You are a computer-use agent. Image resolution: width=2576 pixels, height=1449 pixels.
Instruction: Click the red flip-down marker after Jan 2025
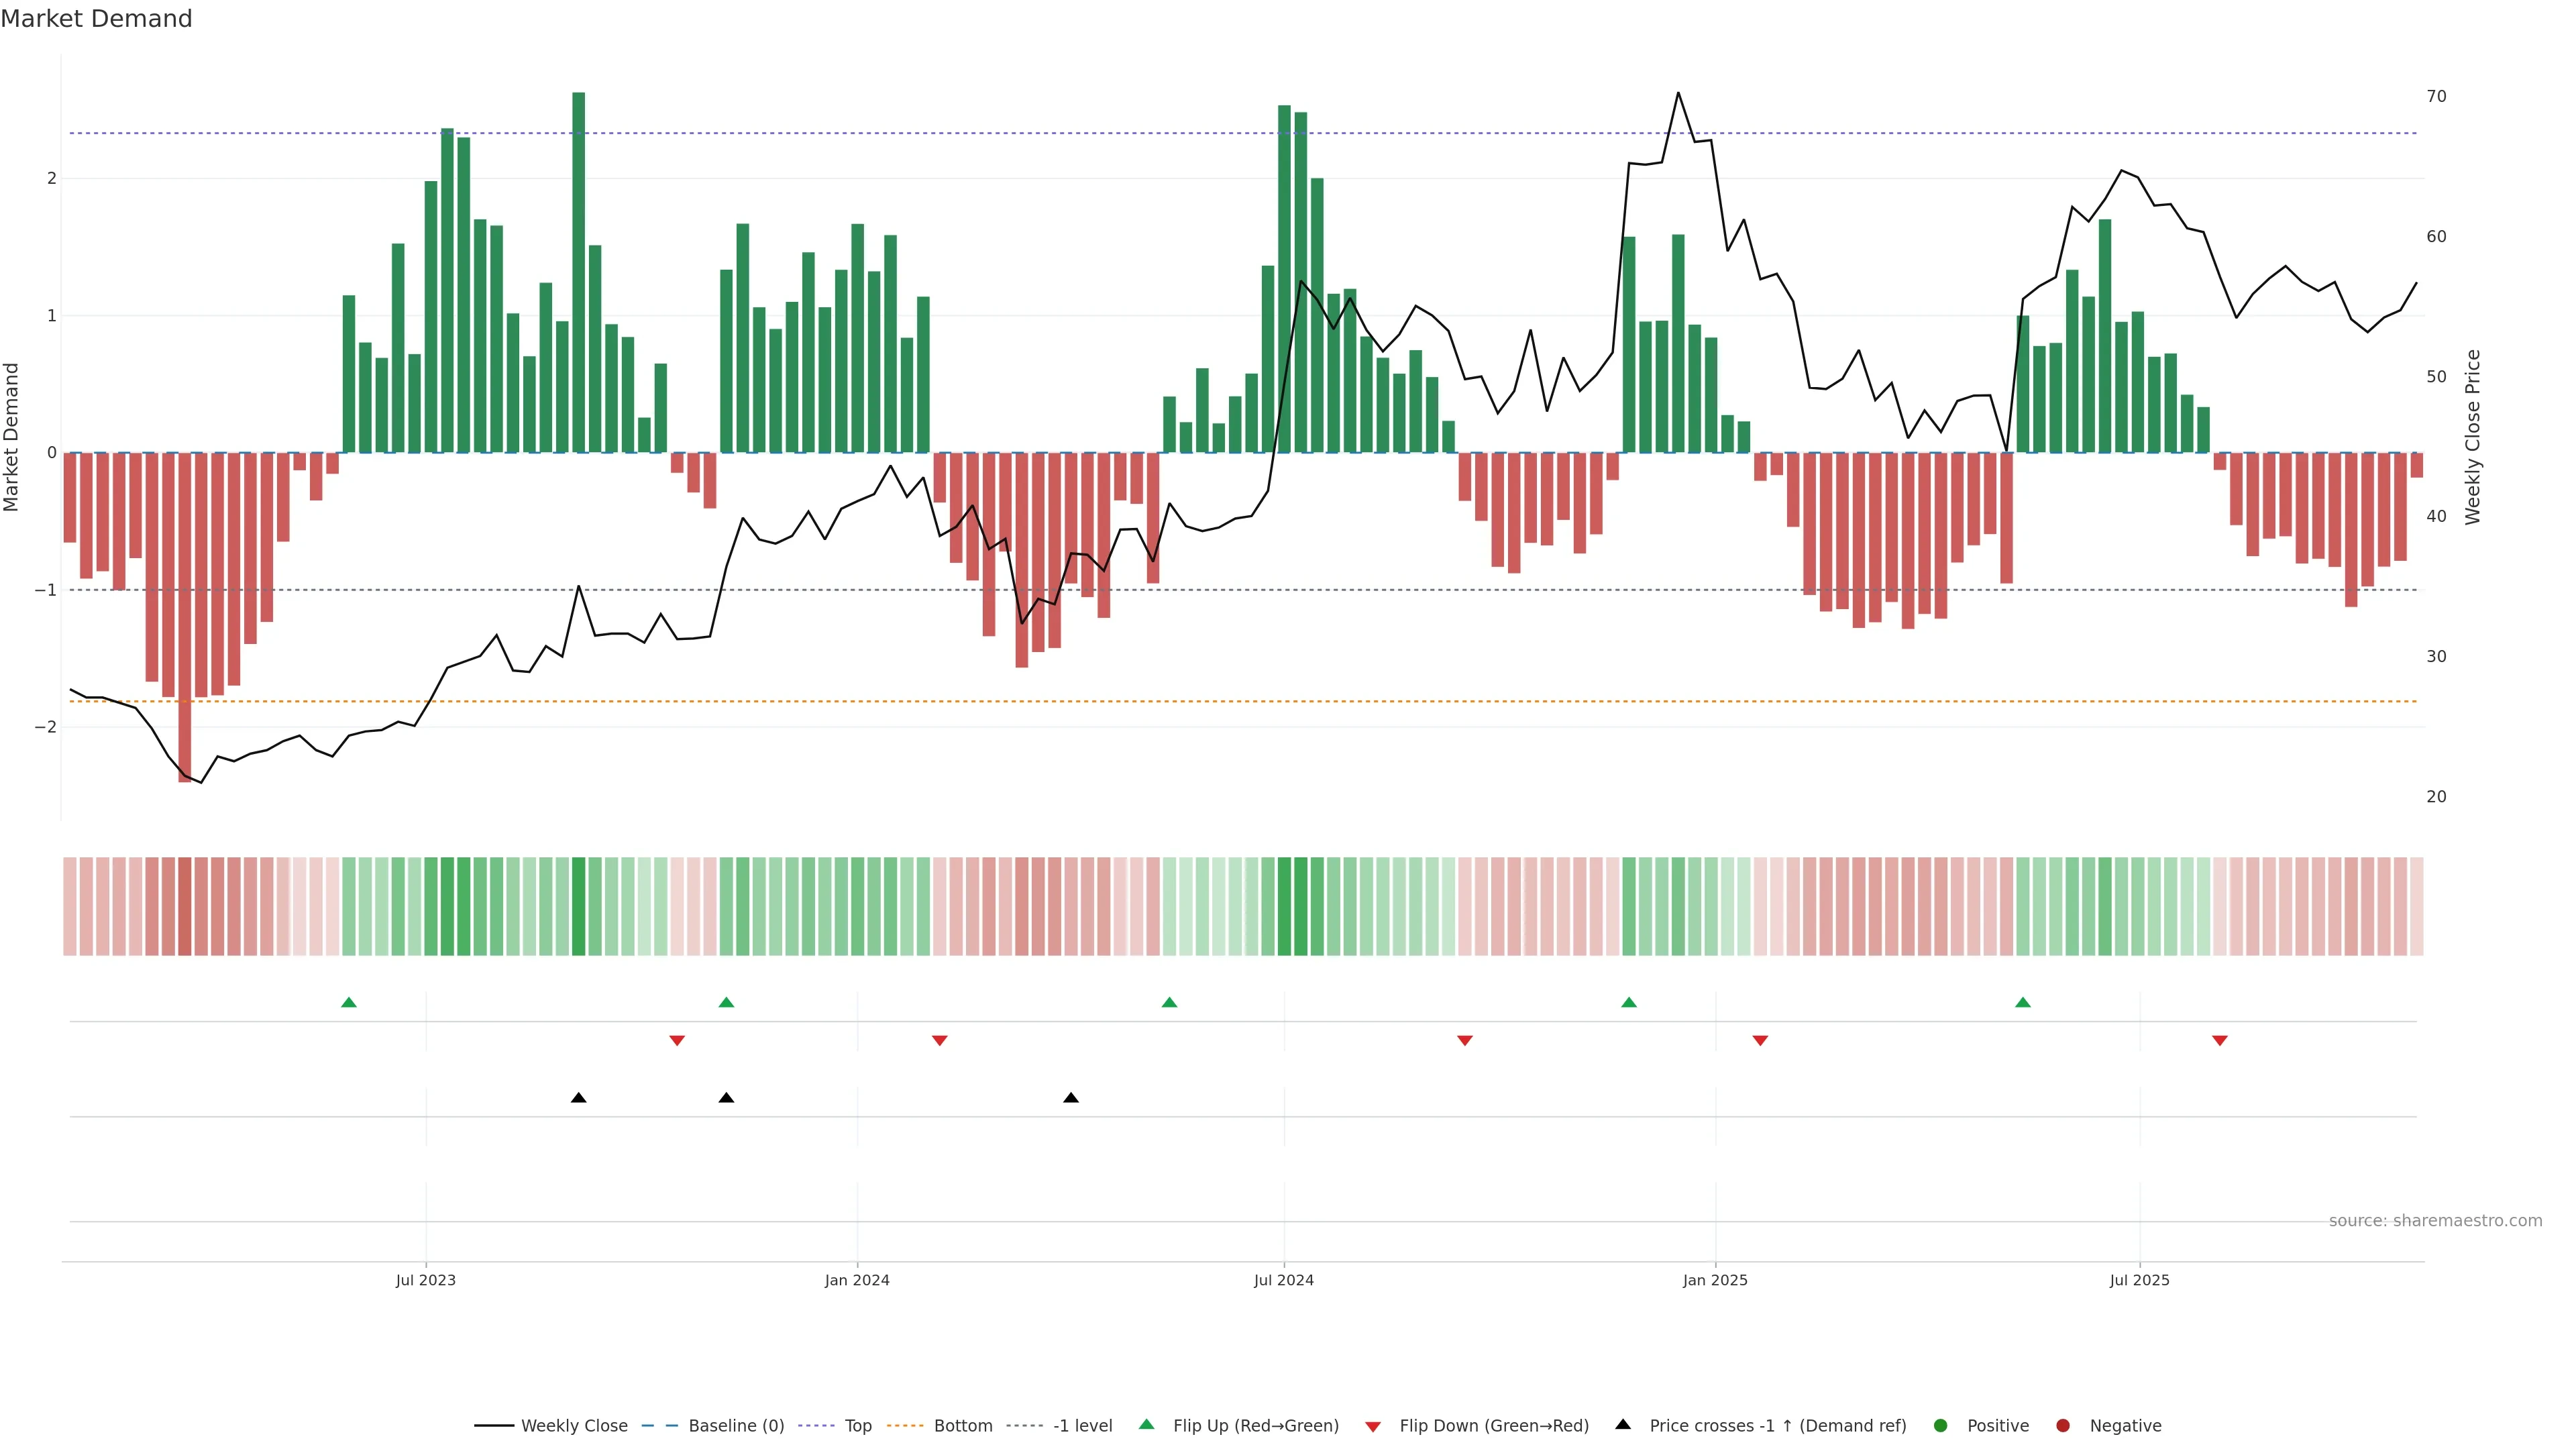[1760, 1041]
